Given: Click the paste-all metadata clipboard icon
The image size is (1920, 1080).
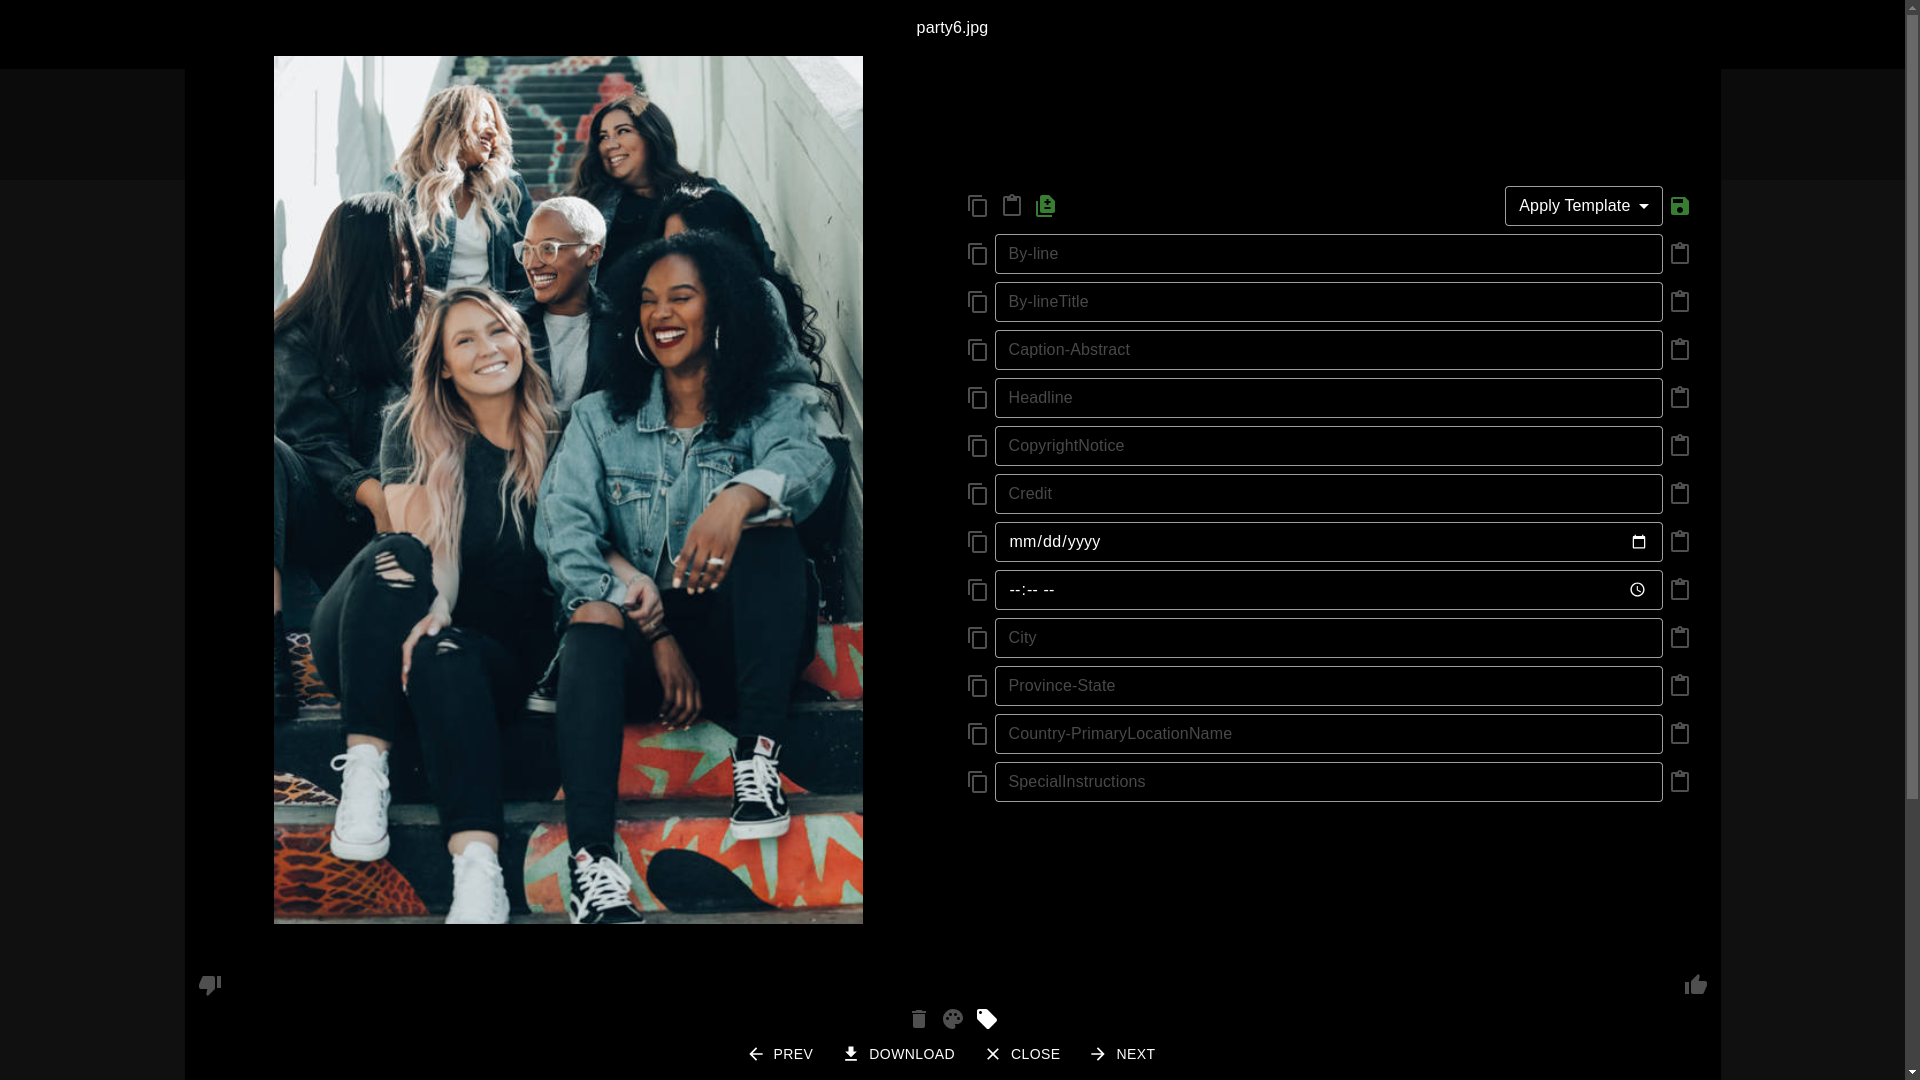Looking at the screenshot, I should tap(1011, 205).
